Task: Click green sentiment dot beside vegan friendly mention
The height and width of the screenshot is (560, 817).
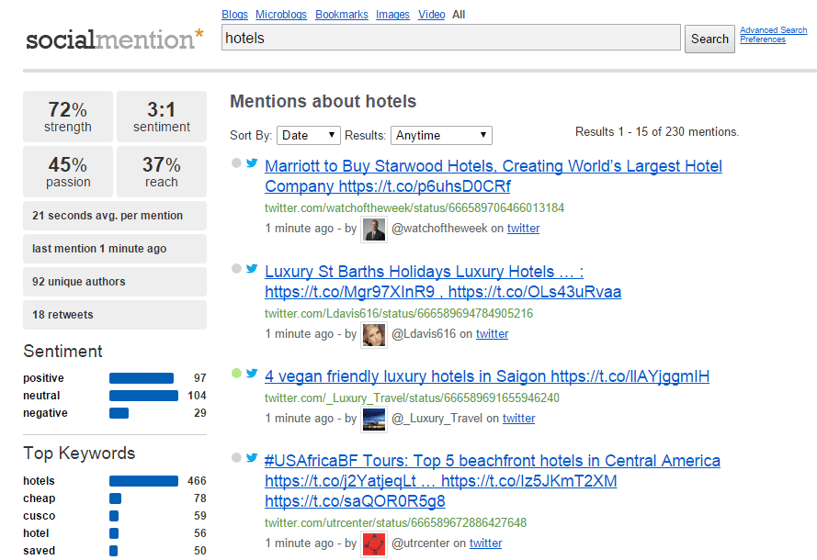Action: (236, 373)
